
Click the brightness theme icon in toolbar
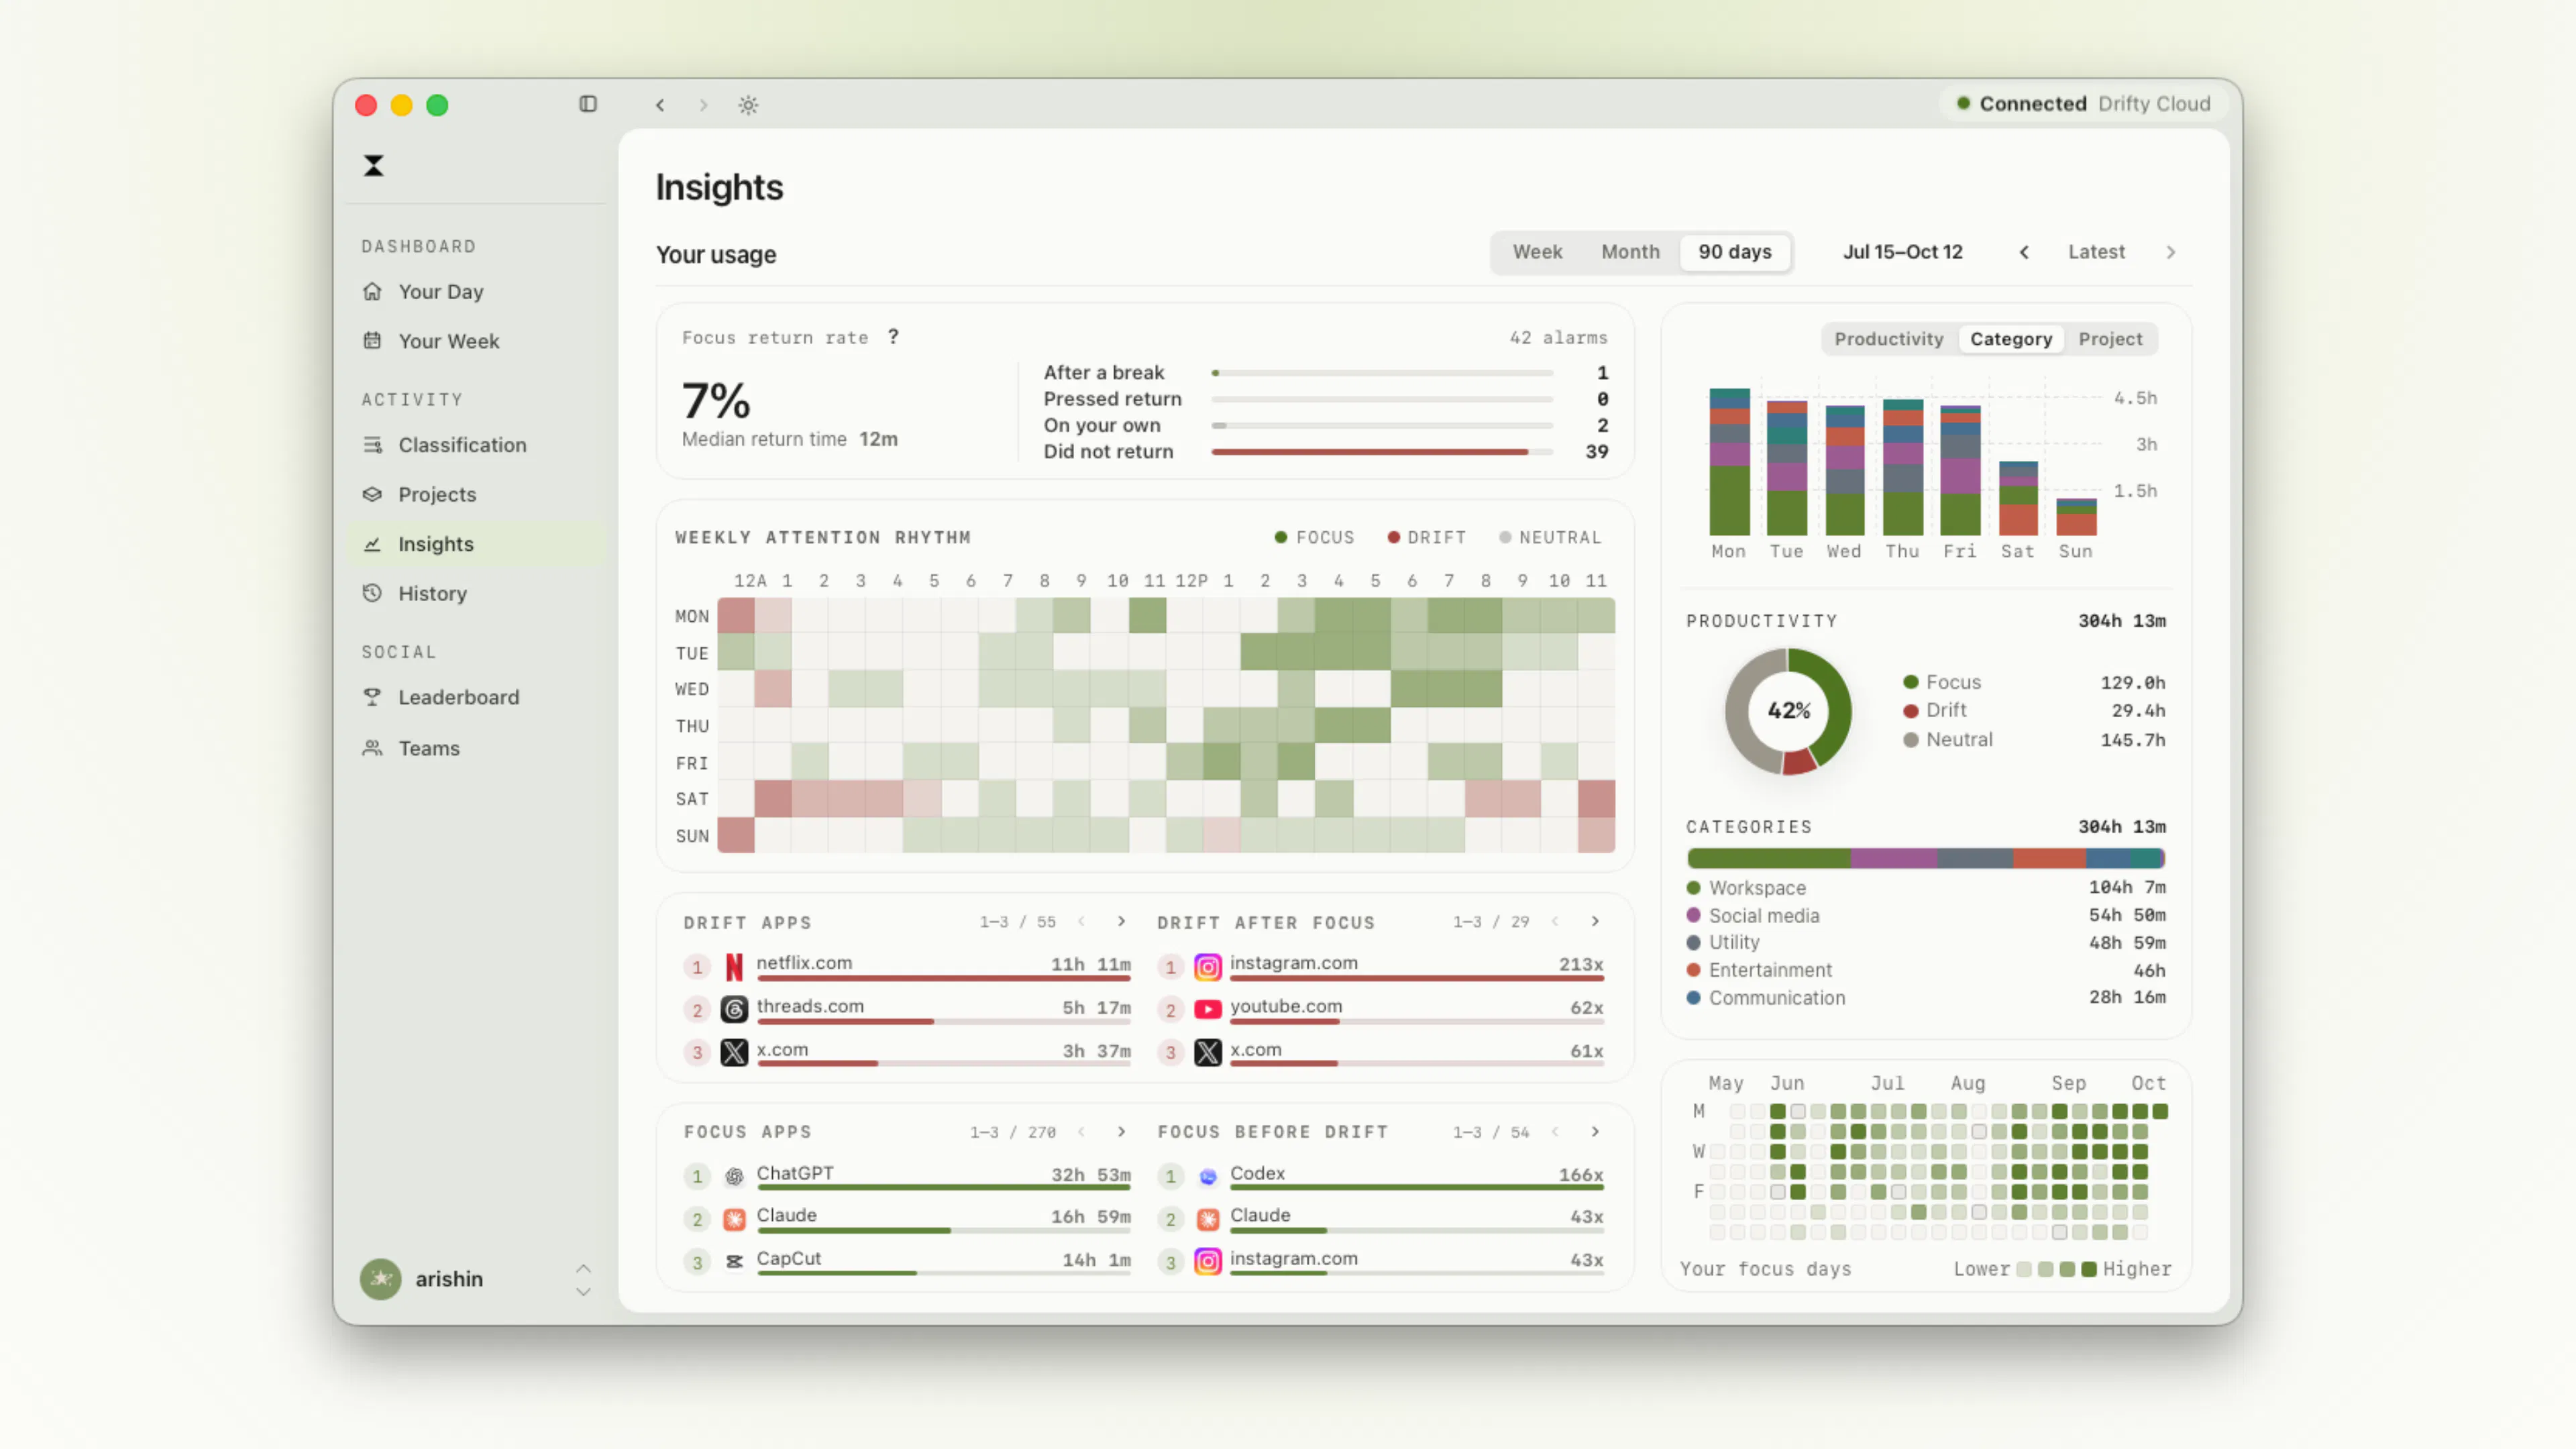coord(748,105)
